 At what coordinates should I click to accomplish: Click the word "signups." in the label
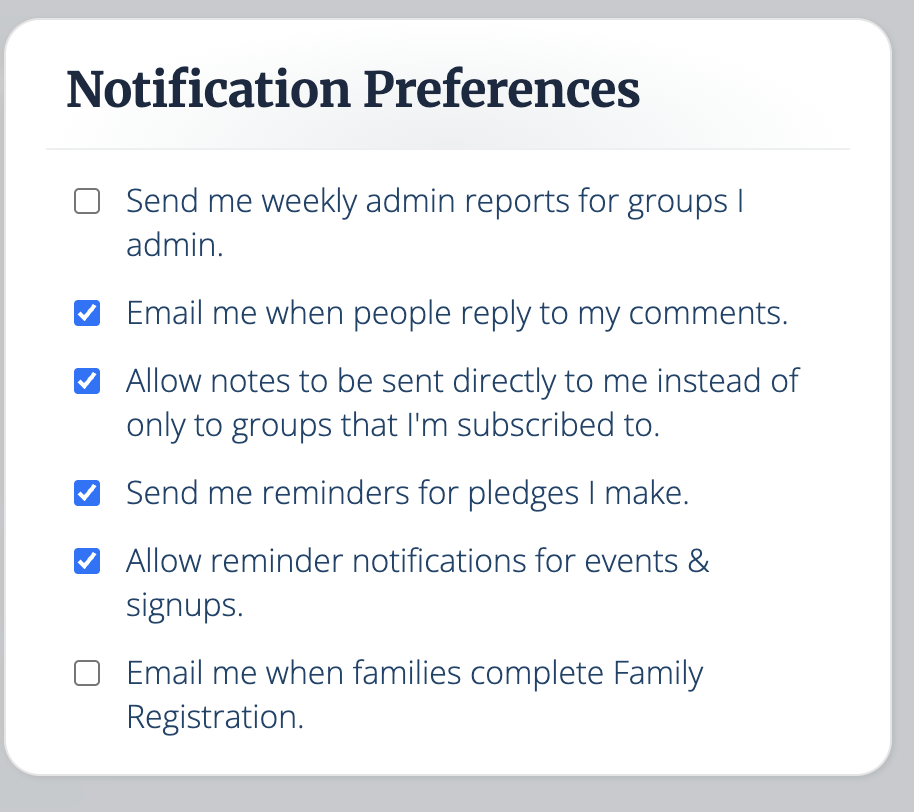coord(184,606)
